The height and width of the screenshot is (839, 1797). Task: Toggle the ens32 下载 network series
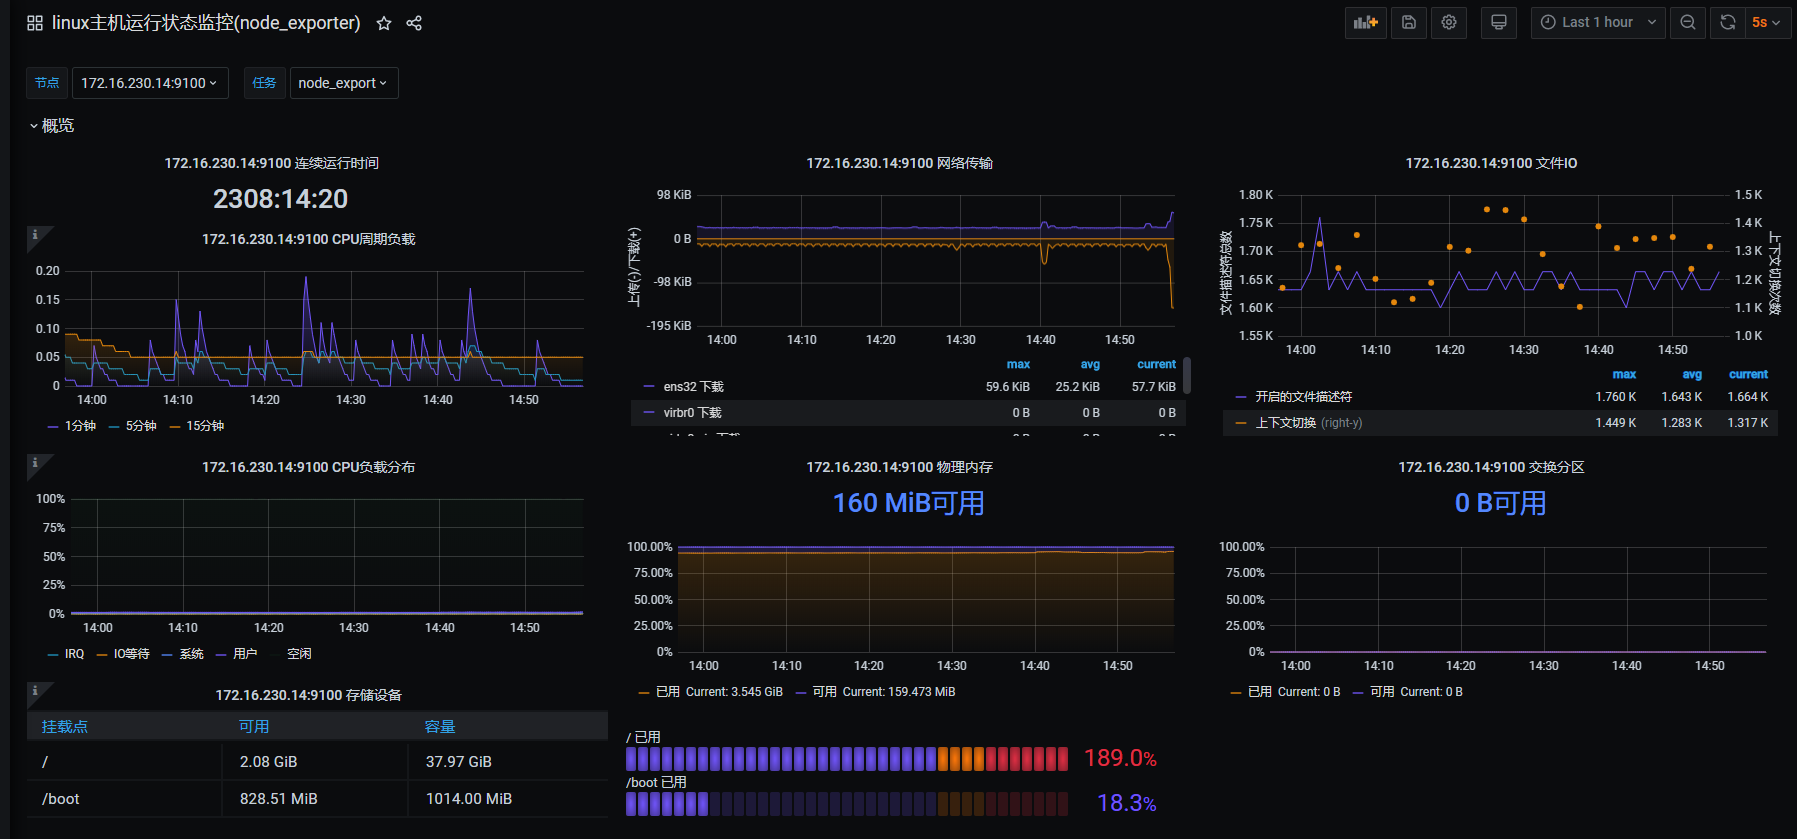point(693,387)
